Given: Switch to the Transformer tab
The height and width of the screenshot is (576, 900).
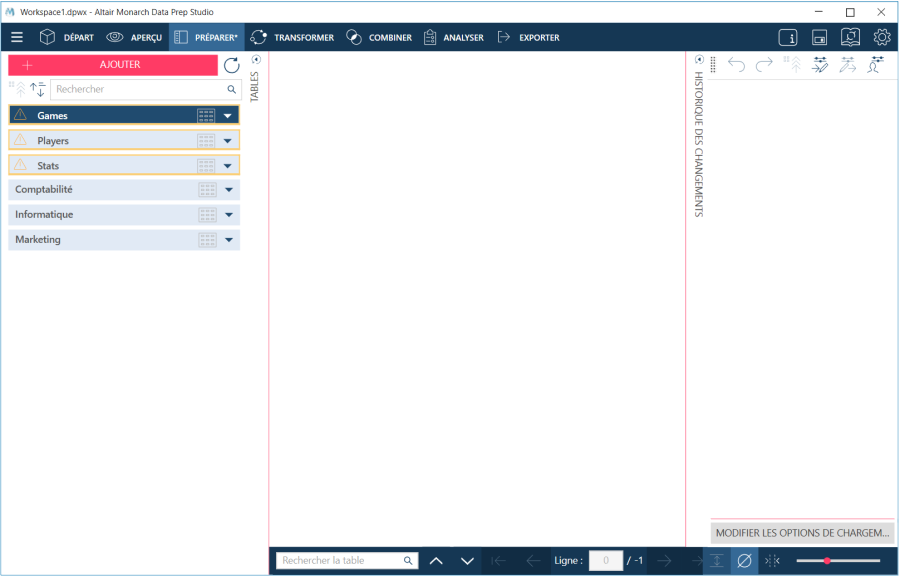Looking at the screenshot, I should [292, 37].
